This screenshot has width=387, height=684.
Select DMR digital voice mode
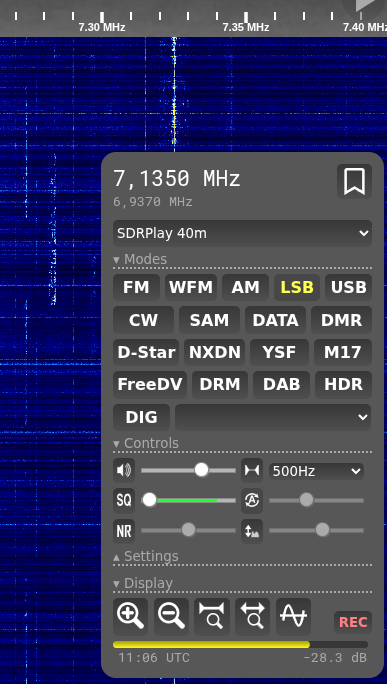(341, 320)
